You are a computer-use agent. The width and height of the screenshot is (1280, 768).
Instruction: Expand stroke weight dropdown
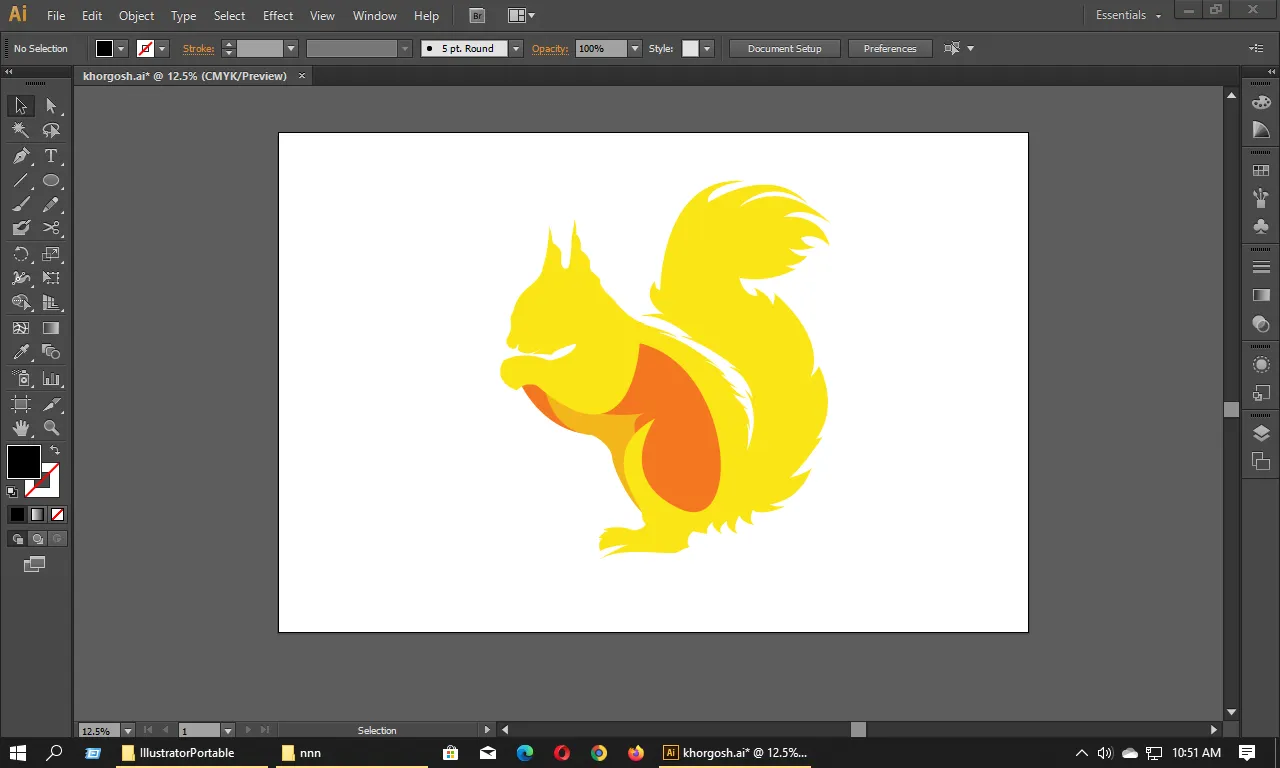(x=291, y=48)
